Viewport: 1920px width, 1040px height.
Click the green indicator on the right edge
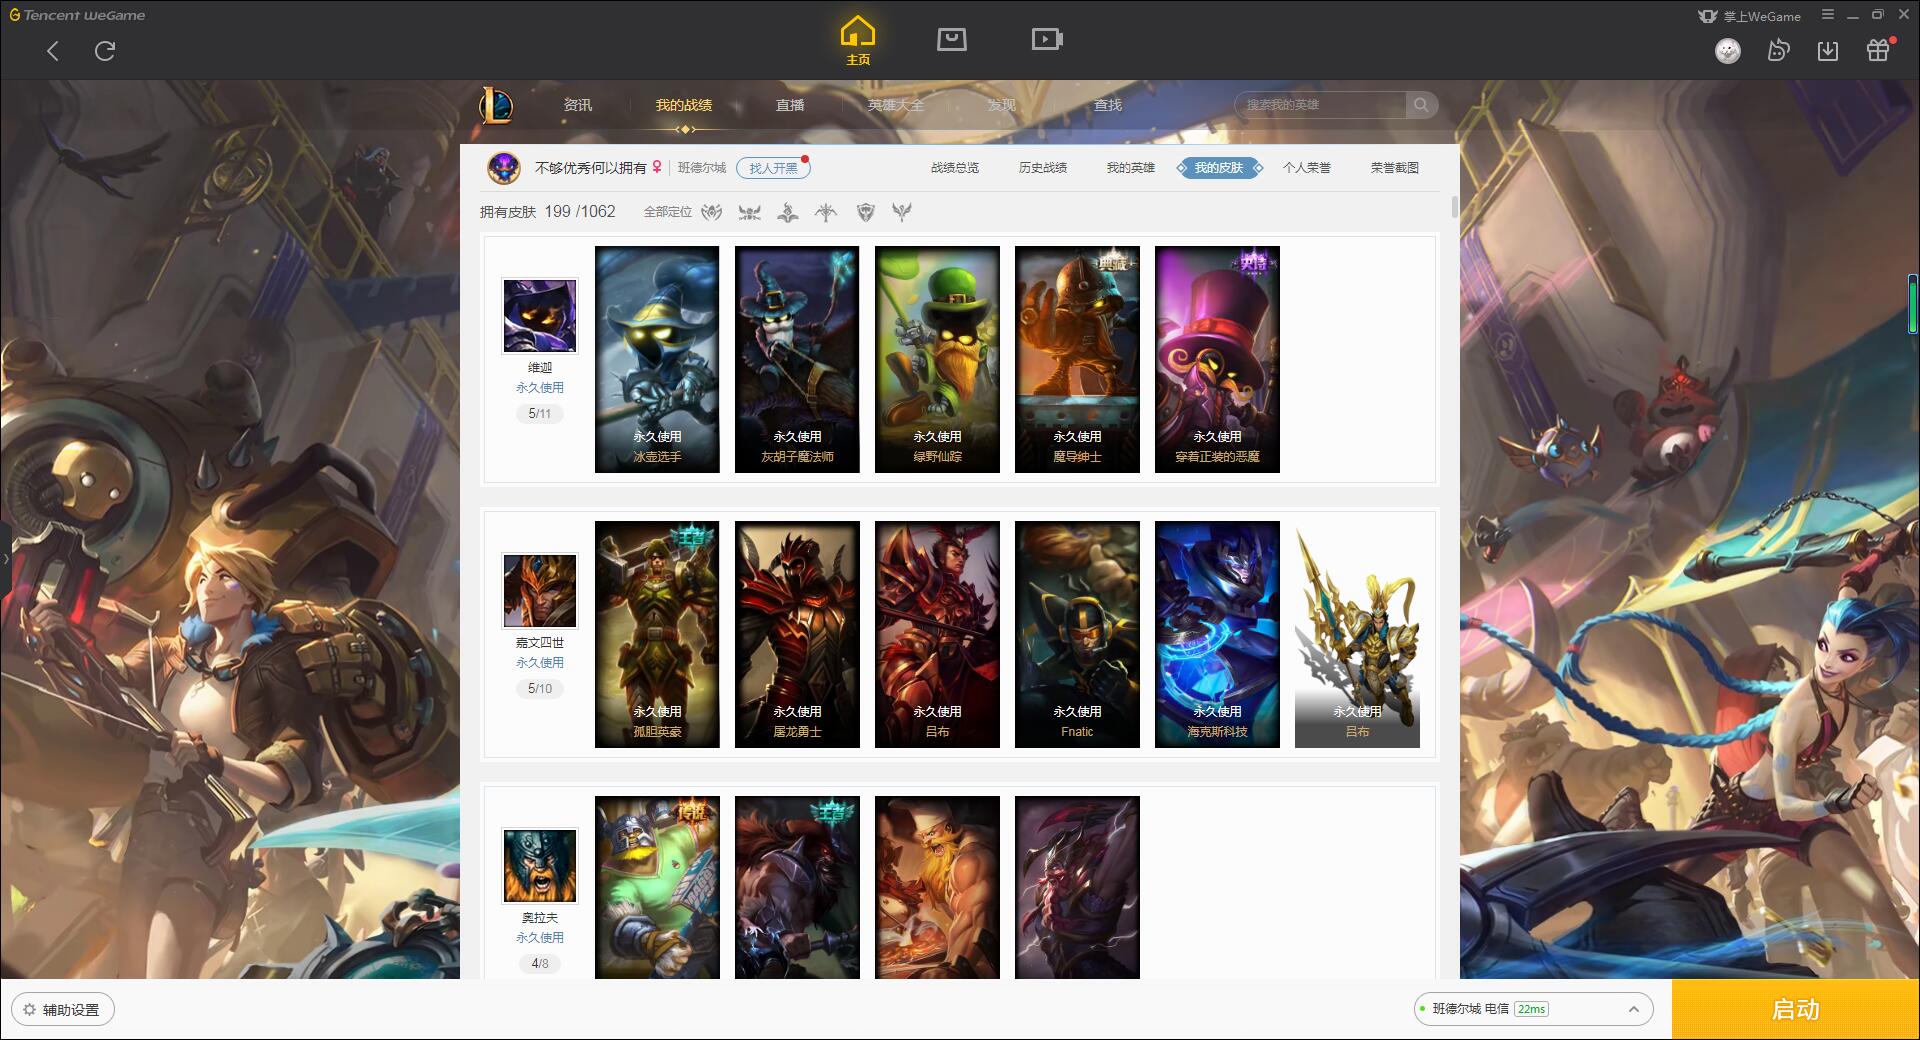[x=1913, y=303]
